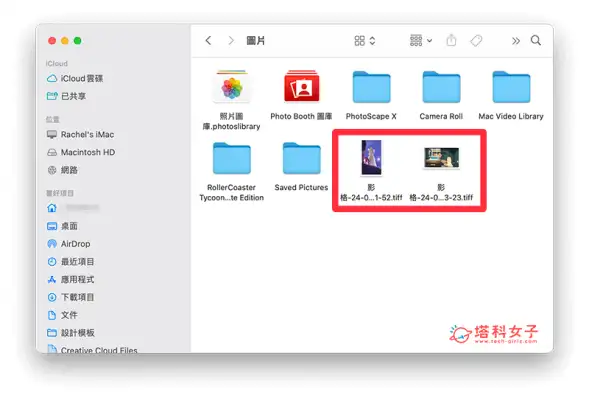
Task: Open the group-by options dropdown
Action: pos(421,41)
